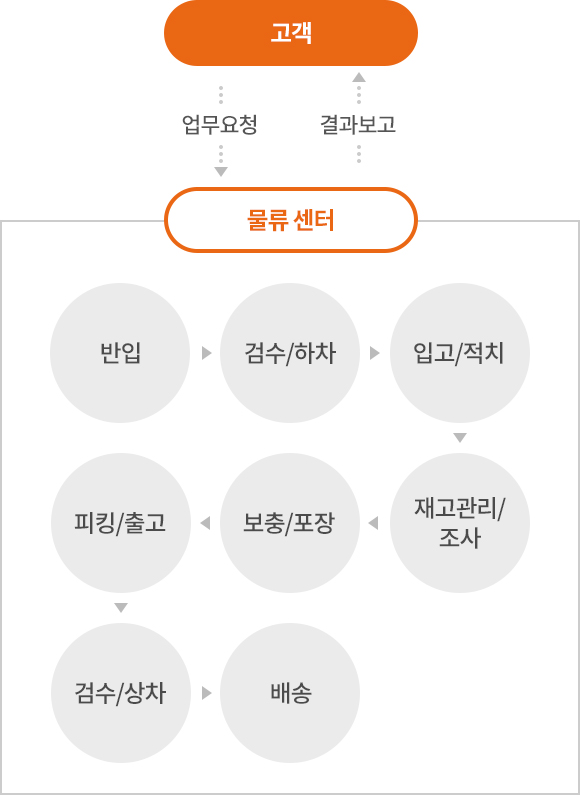Click down arrow below 입고/적치 circle

[460, 438]
